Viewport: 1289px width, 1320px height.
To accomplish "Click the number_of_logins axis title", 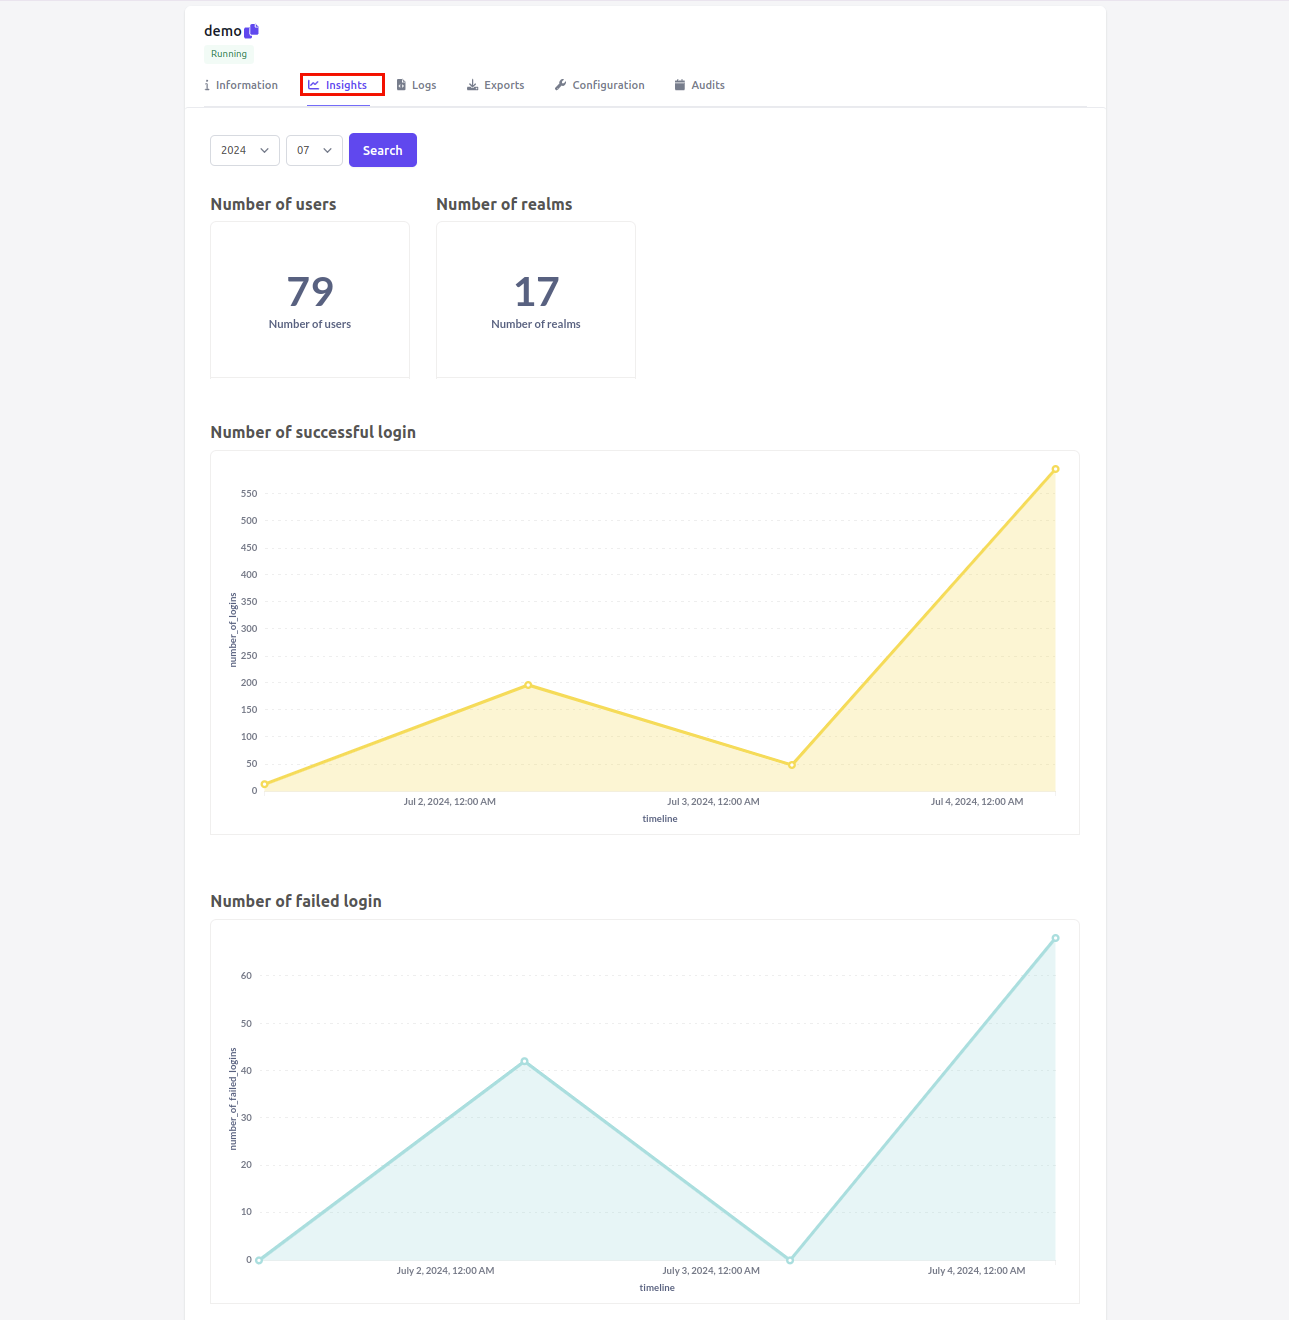I will (233, 630).
